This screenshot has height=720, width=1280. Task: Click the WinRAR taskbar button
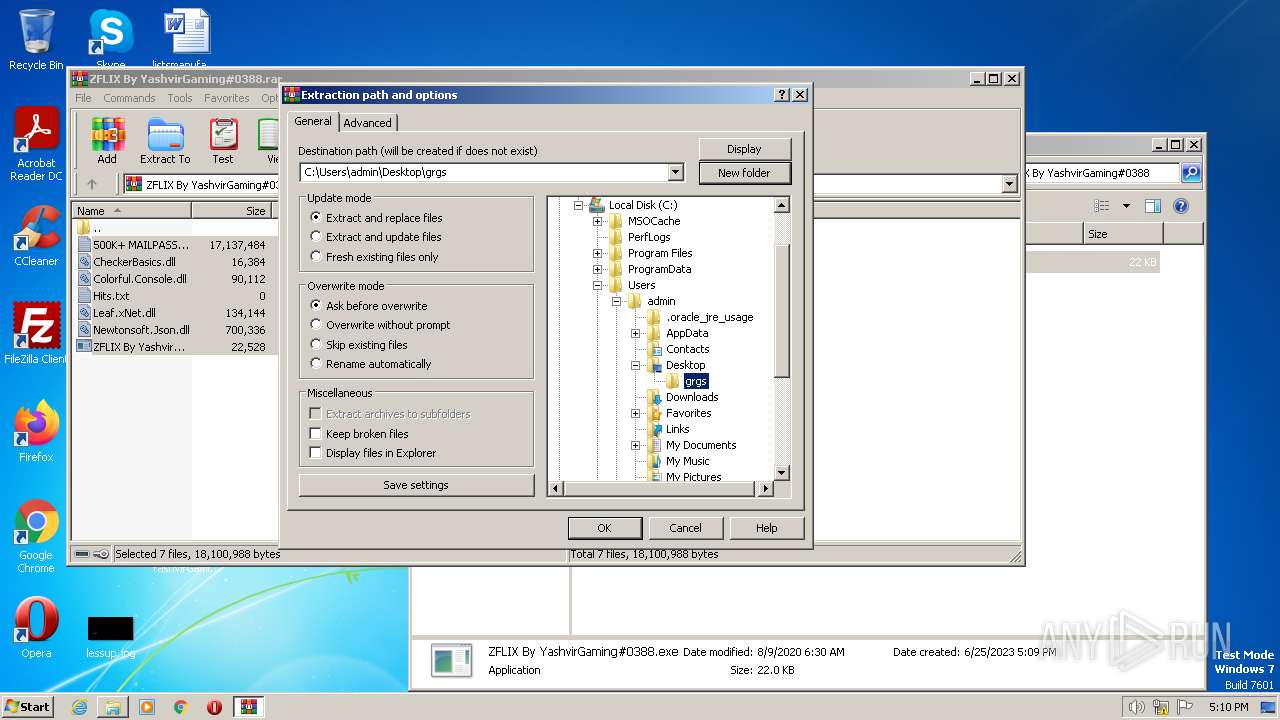pos(249,707)
